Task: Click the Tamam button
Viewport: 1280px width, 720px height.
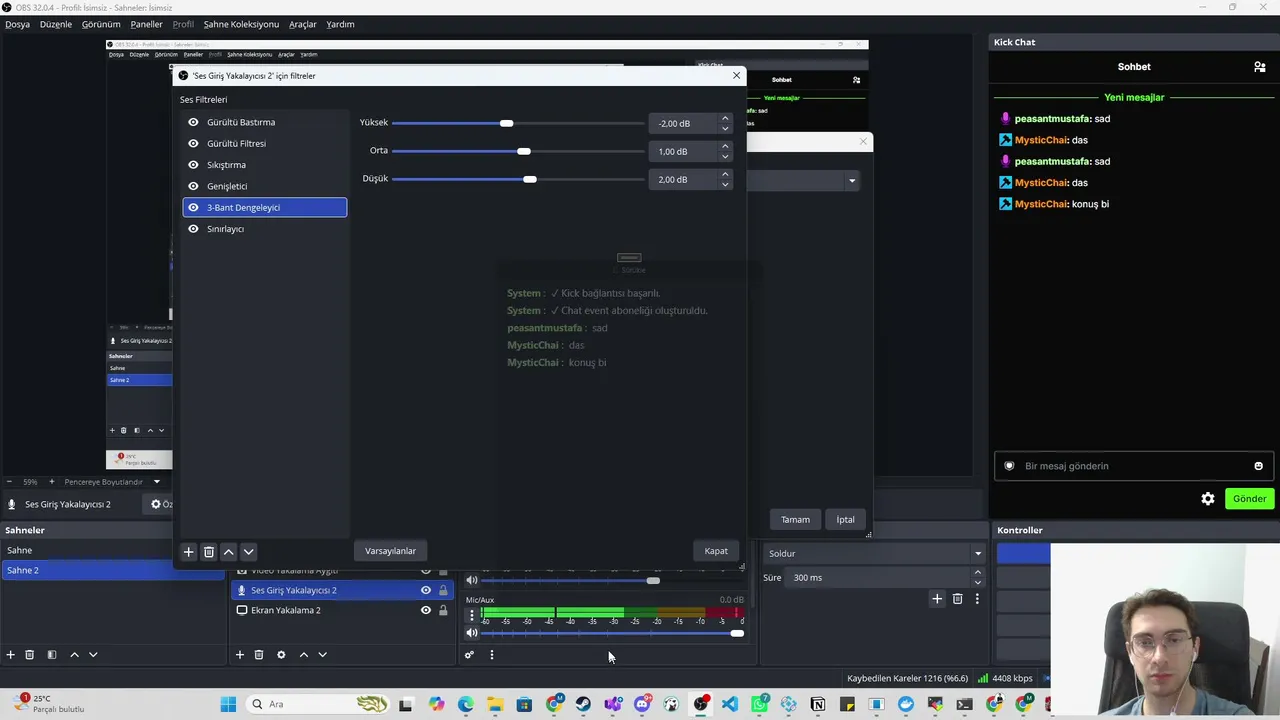Action: [x=795, y=520]
